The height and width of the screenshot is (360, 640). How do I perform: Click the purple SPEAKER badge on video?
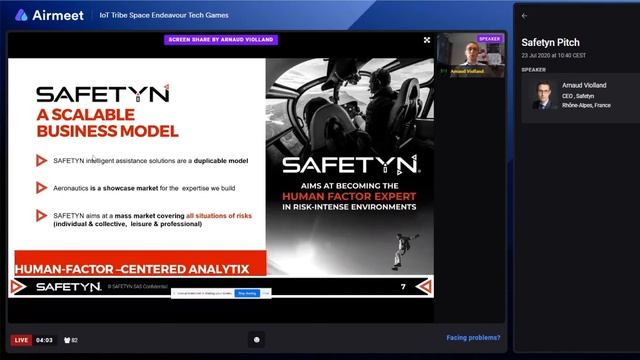[490, 38]
